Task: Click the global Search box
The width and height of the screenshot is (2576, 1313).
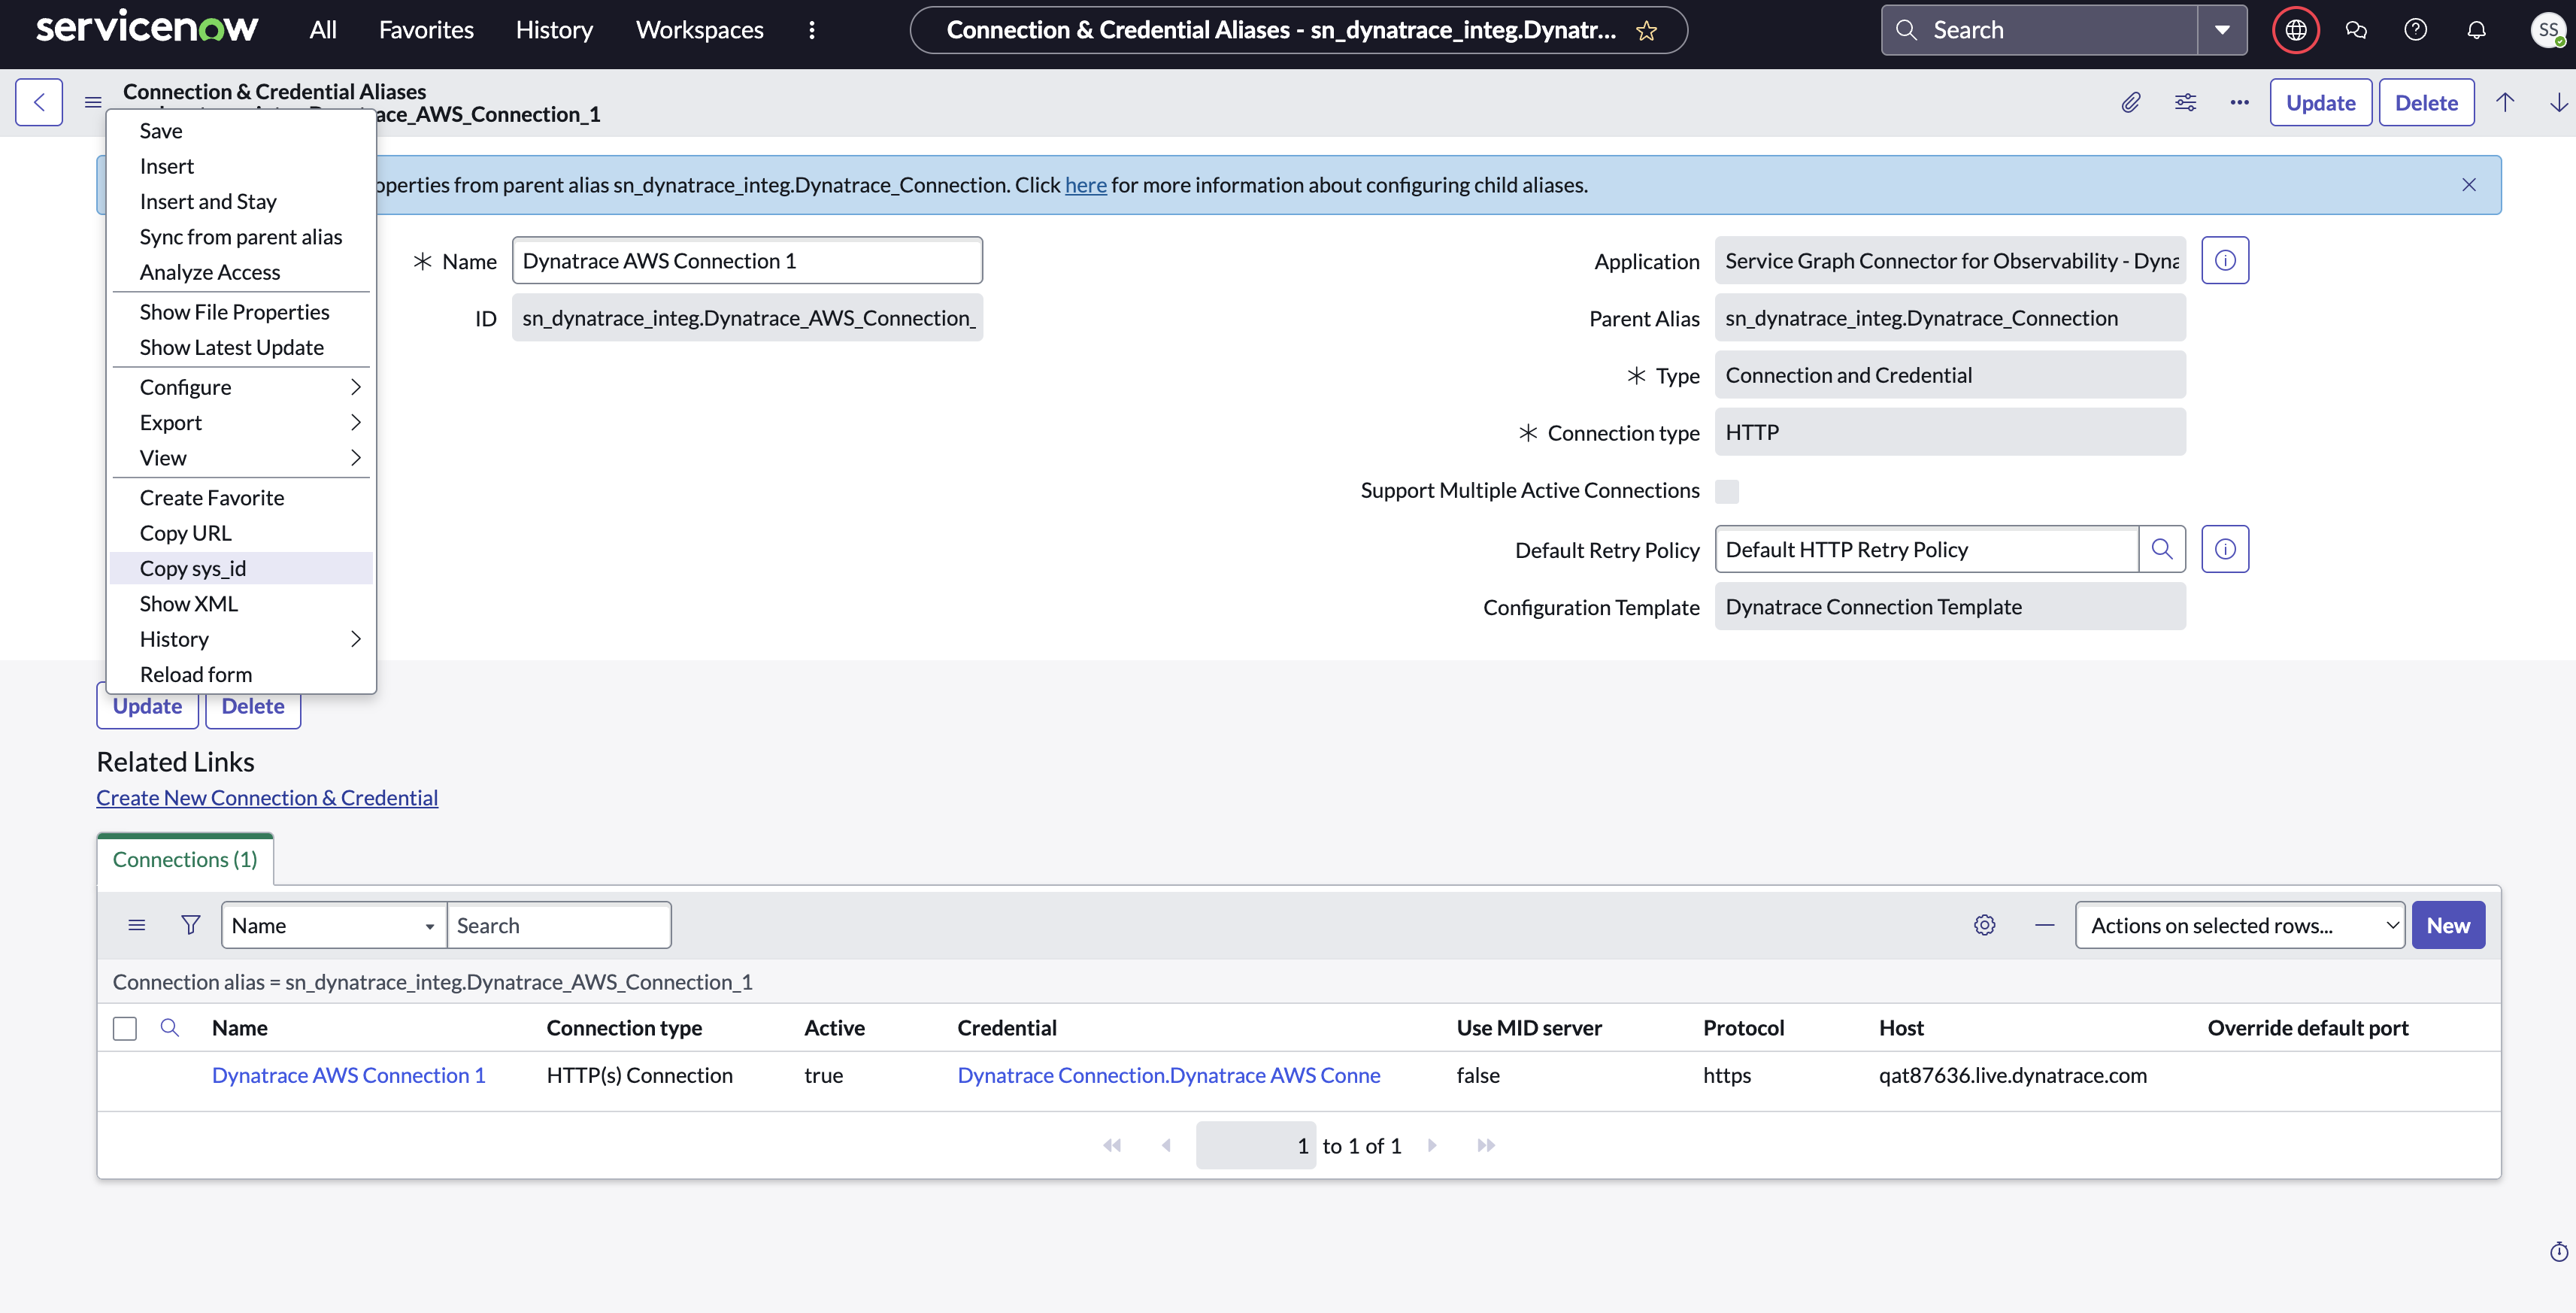Action: [2040, 30]
